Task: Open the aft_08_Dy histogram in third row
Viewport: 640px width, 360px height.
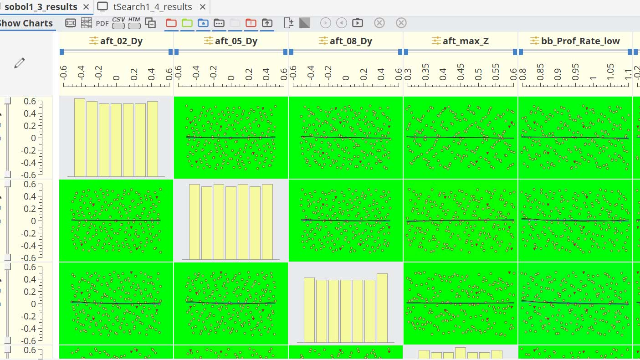Action: point(346,303)
